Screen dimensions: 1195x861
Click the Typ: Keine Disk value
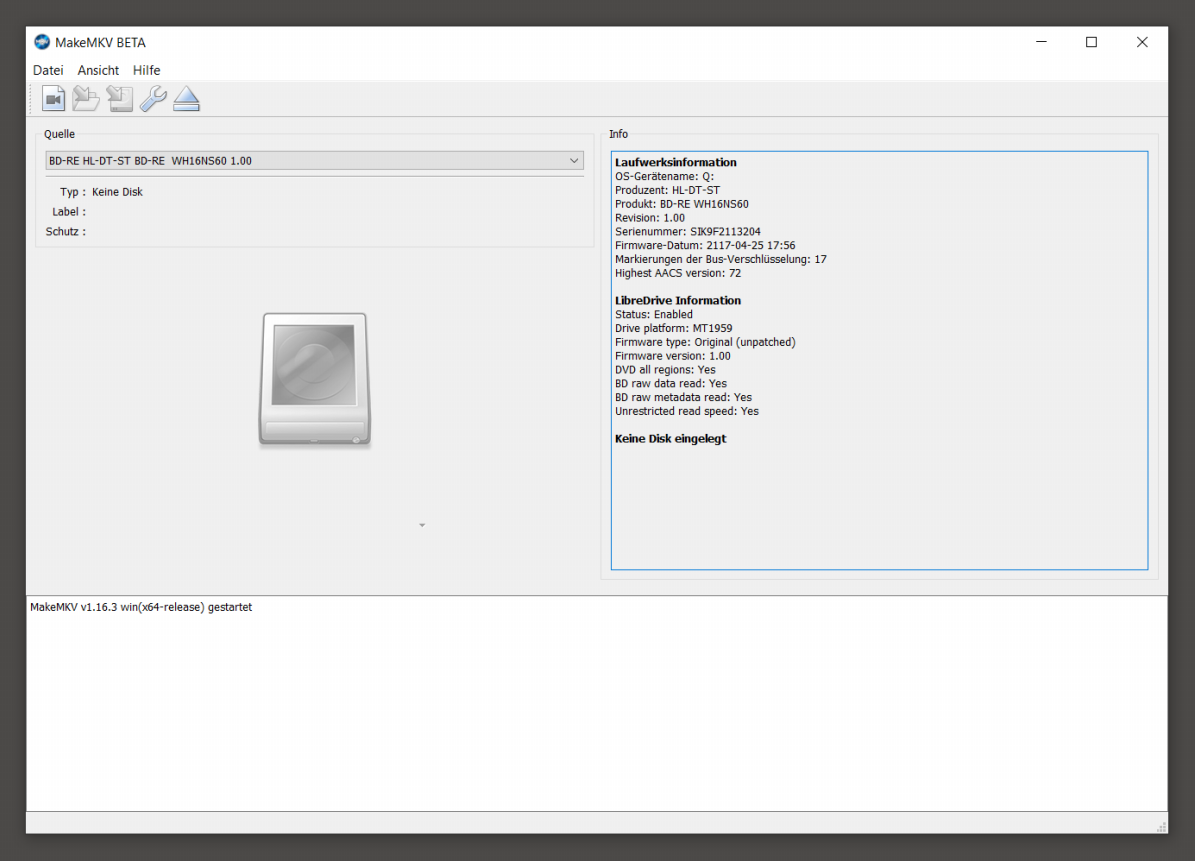click(x=117, y=192)
